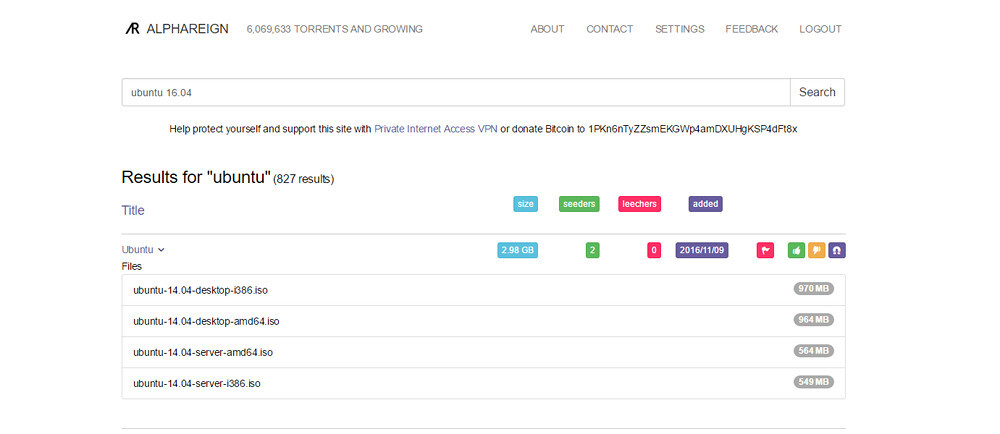Sort results by the seeders badge
Screen dimensions: 1000x434
click(x=579, y=204)
